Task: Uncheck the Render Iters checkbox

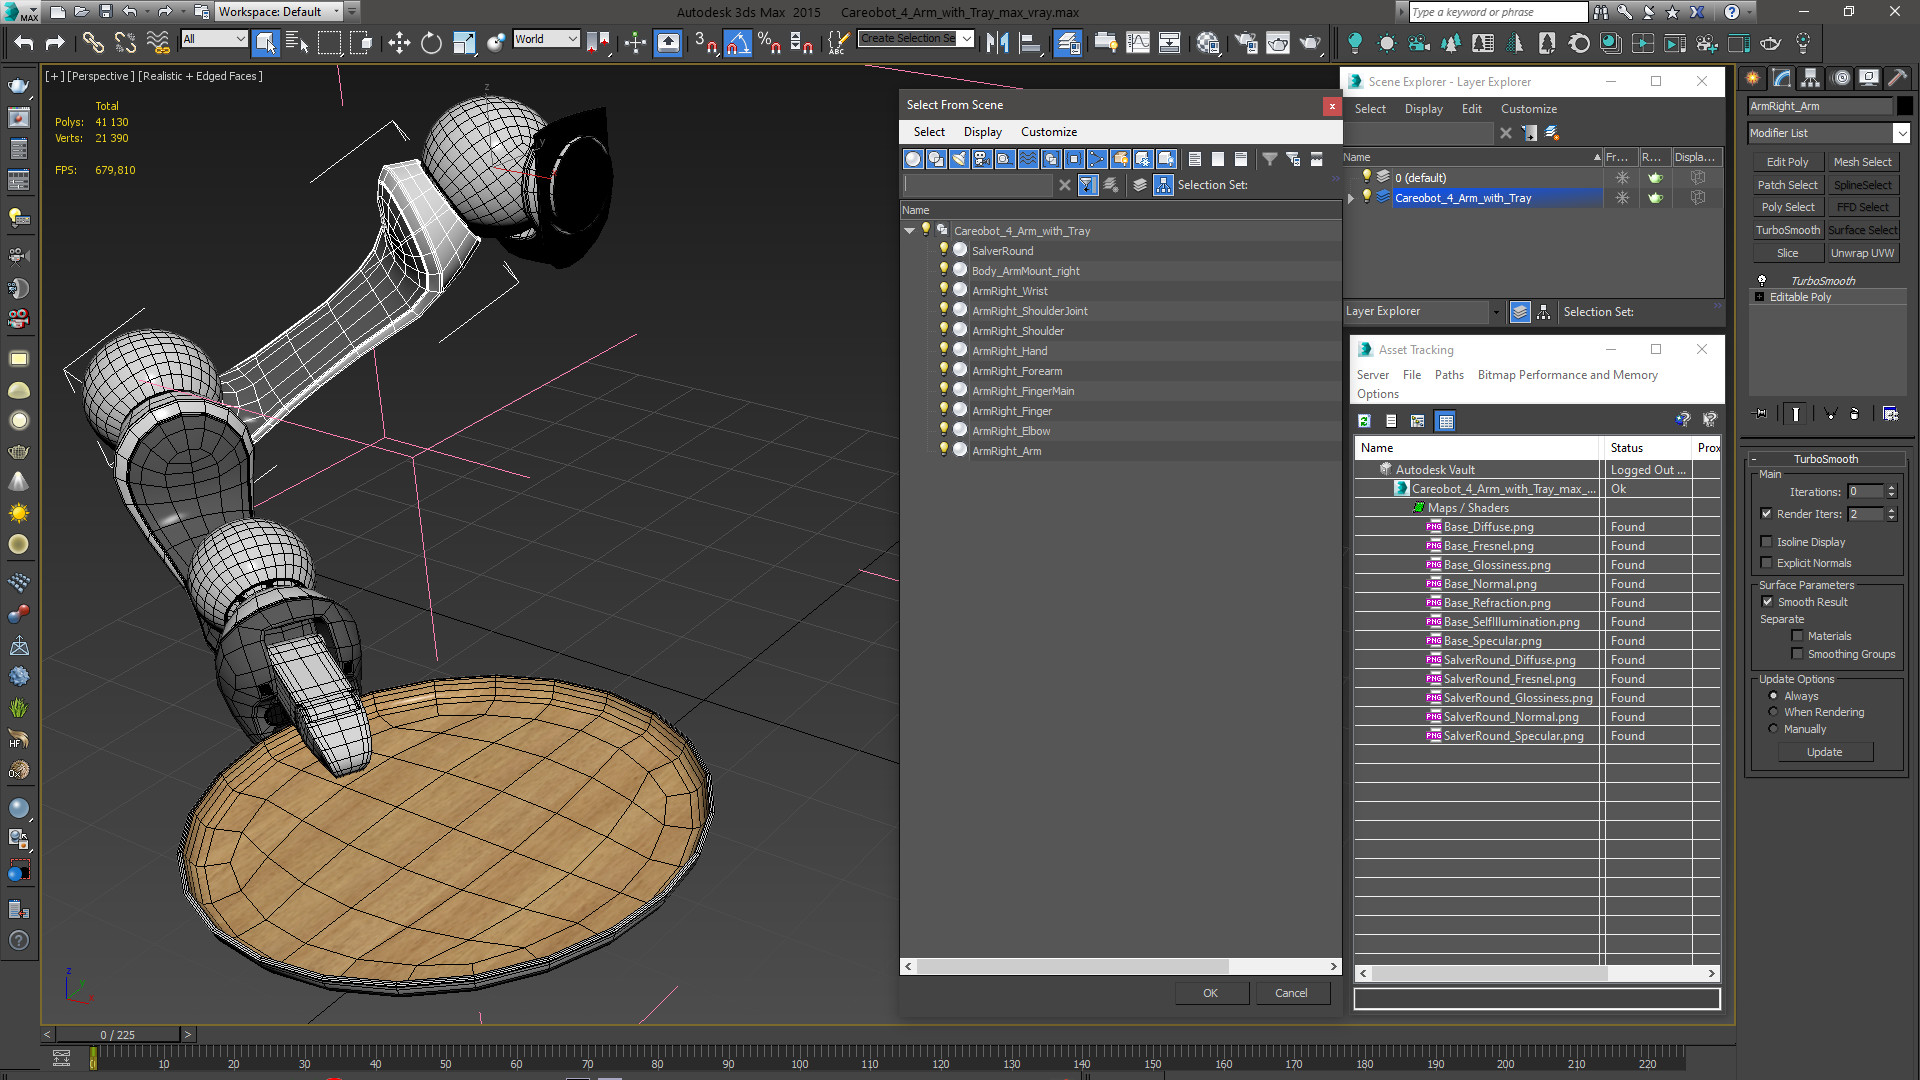Action: coord(1766,514)
